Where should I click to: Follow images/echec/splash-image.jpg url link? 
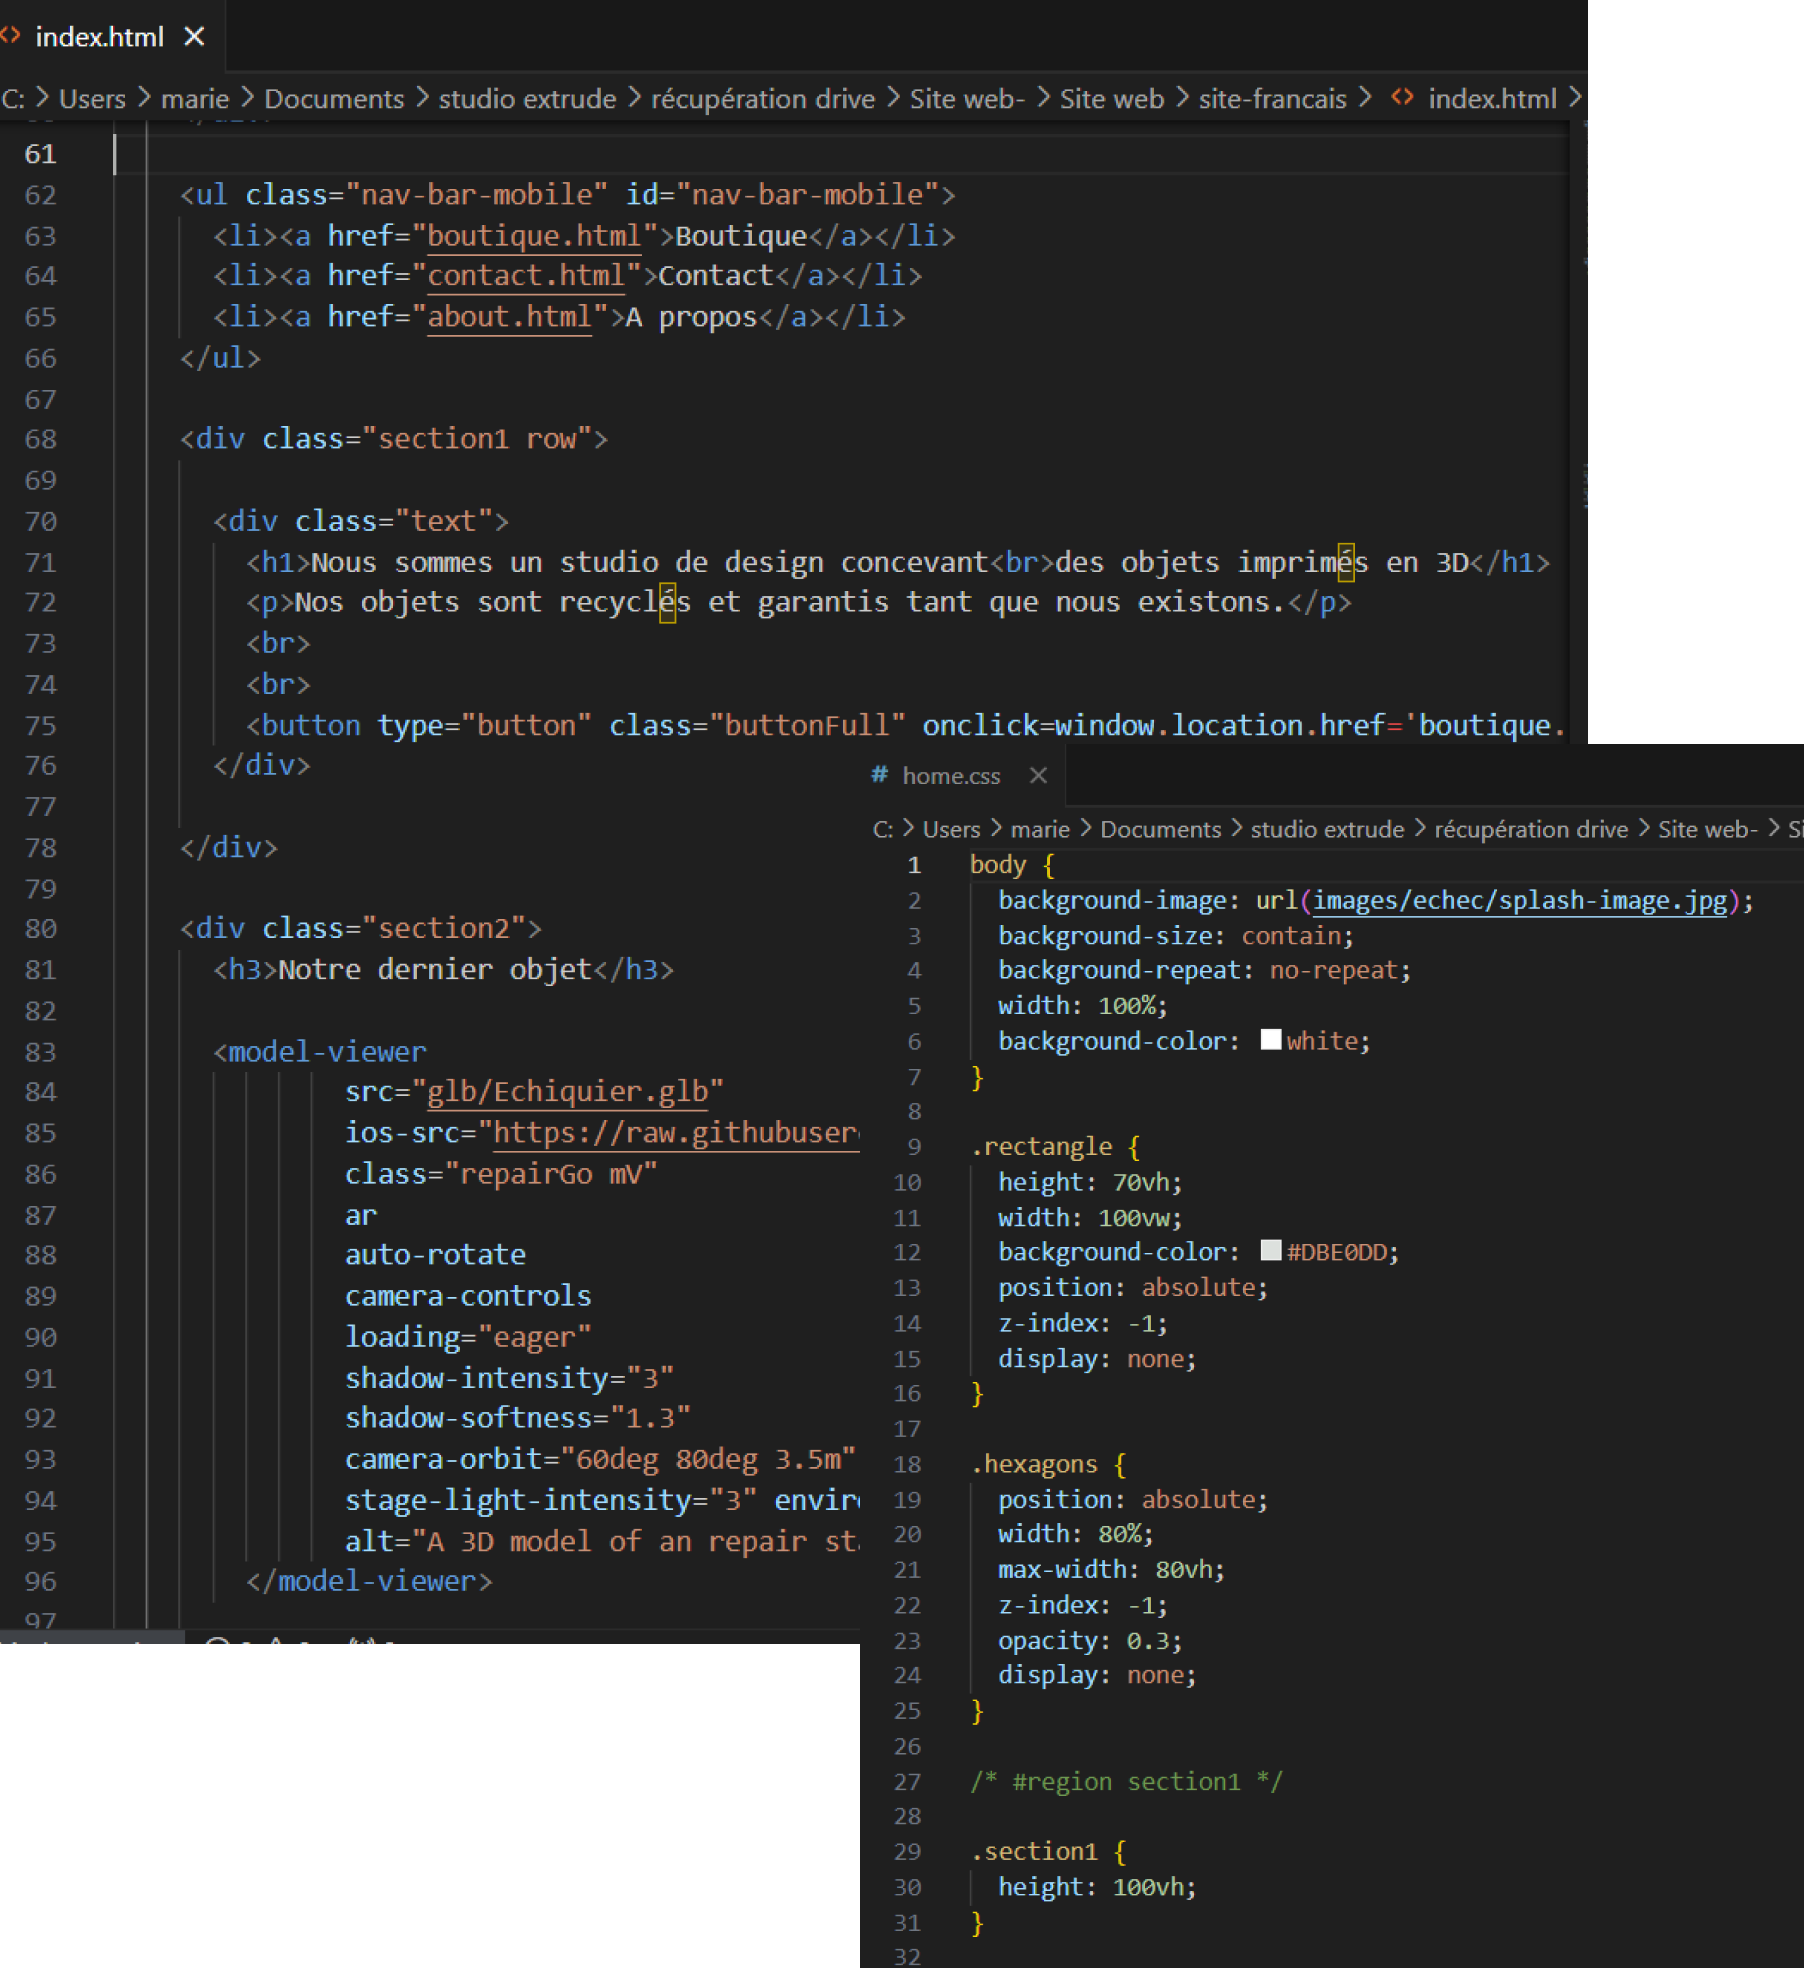[1520, 901]
